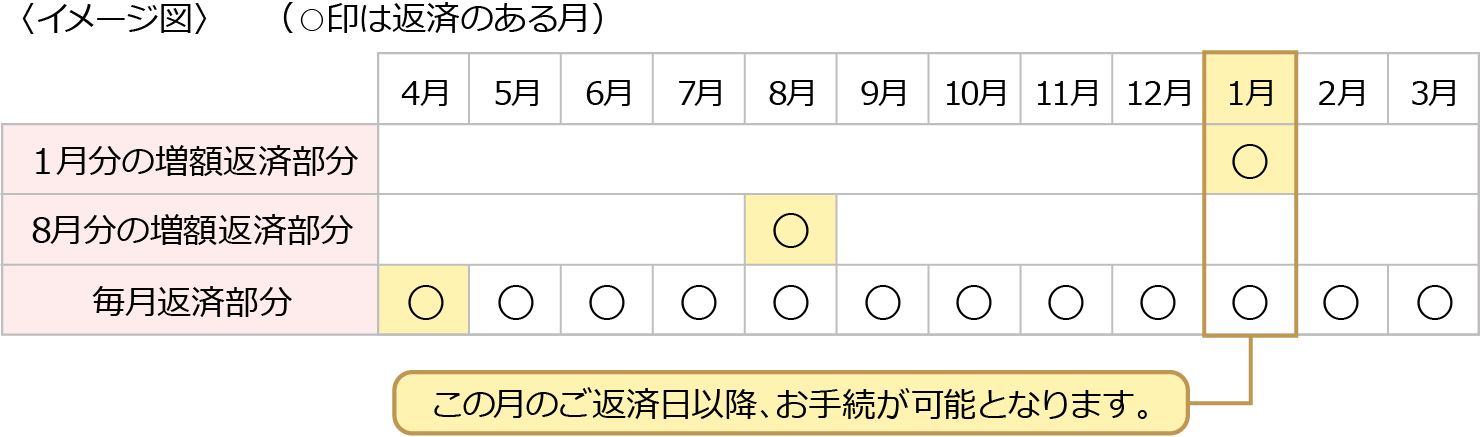Screen dimensions: 1480x437
Task: Click the この月のご返済日以降 callout box
Action: pyautogui.click(x=790, y=404)
